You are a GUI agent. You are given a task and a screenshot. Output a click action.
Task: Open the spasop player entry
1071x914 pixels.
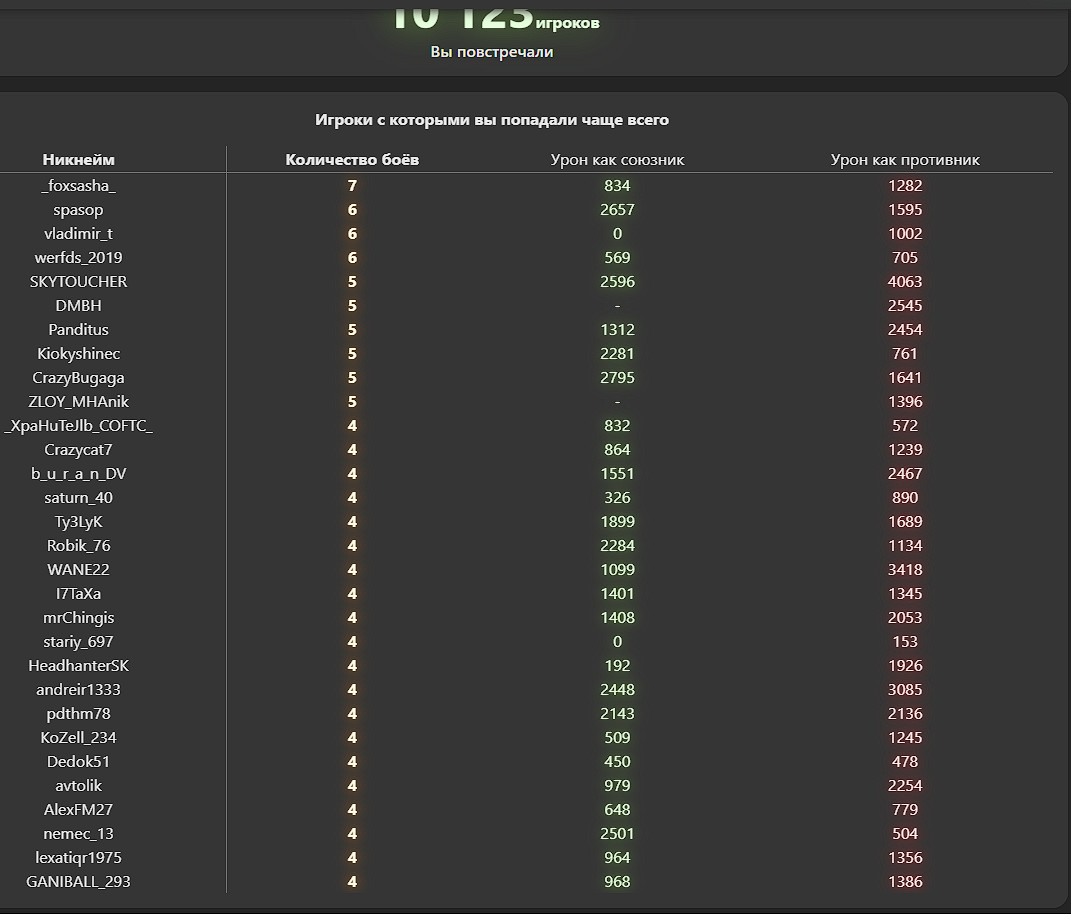click(78, 210)
